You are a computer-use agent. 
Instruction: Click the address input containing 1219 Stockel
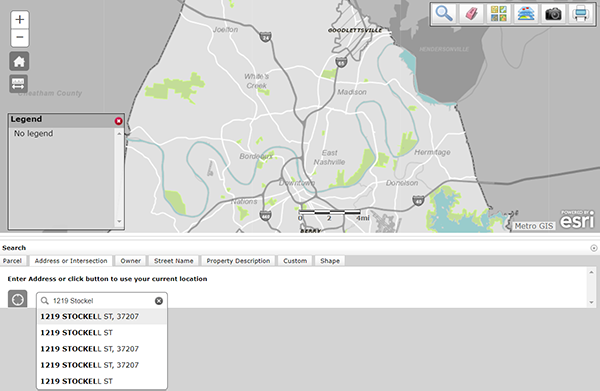pyautogui.click(x=102, y=301)
